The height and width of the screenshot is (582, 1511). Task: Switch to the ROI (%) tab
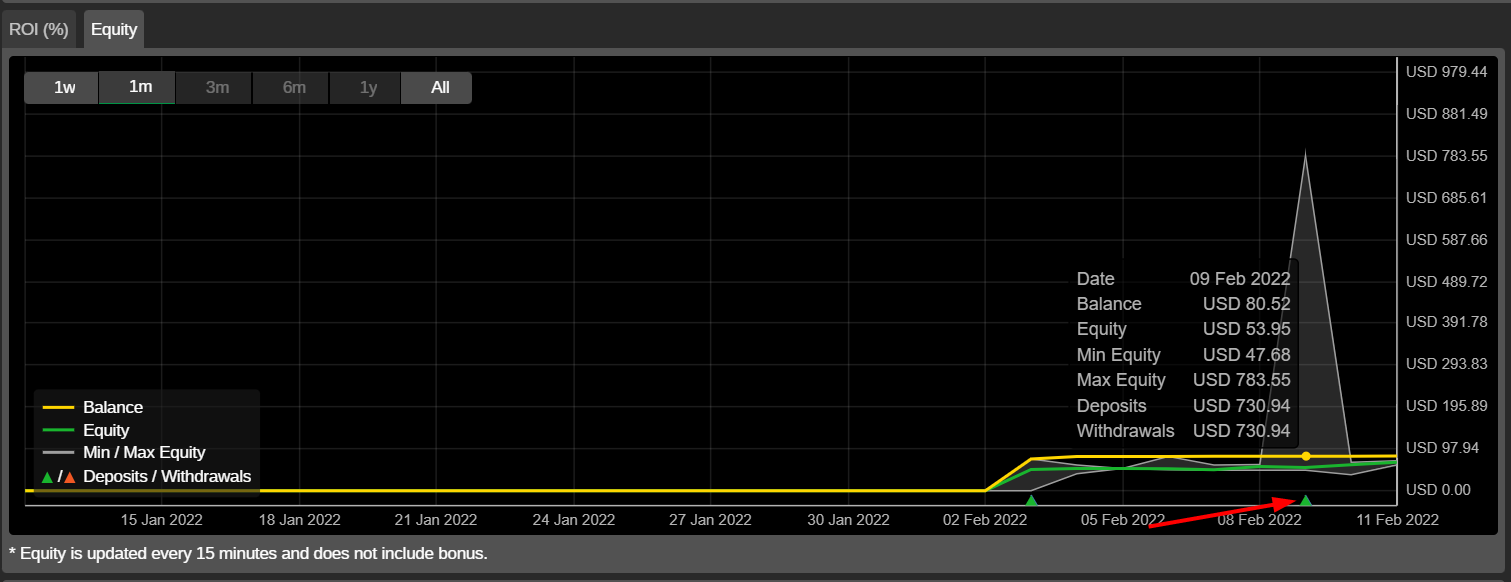pos(39,29)
